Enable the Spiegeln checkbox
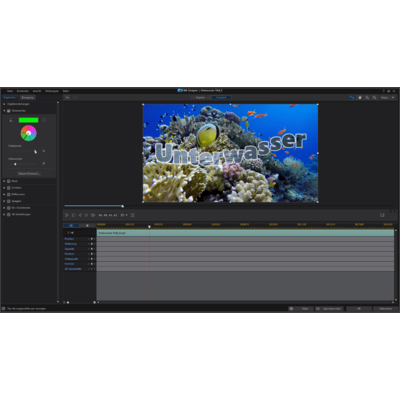The width and height of the screenshot is (400, 400). (x=9, y=201)
